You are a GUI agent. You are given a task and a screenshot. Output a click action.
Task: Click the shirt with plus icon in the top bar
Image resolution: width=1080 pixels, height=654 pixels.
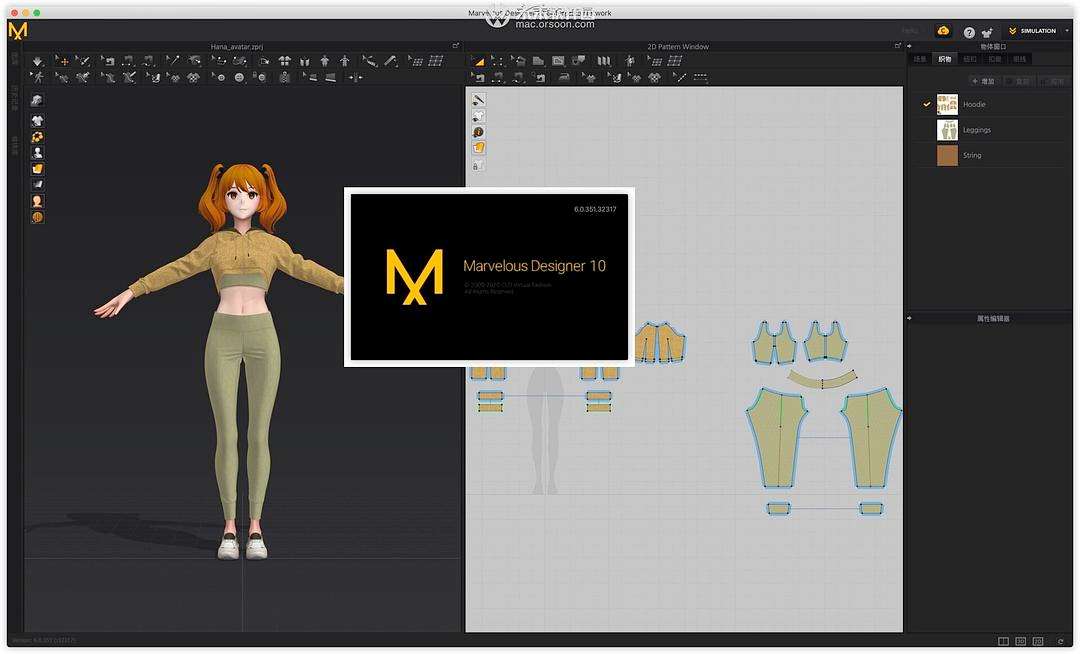click(x=986, y=32)
